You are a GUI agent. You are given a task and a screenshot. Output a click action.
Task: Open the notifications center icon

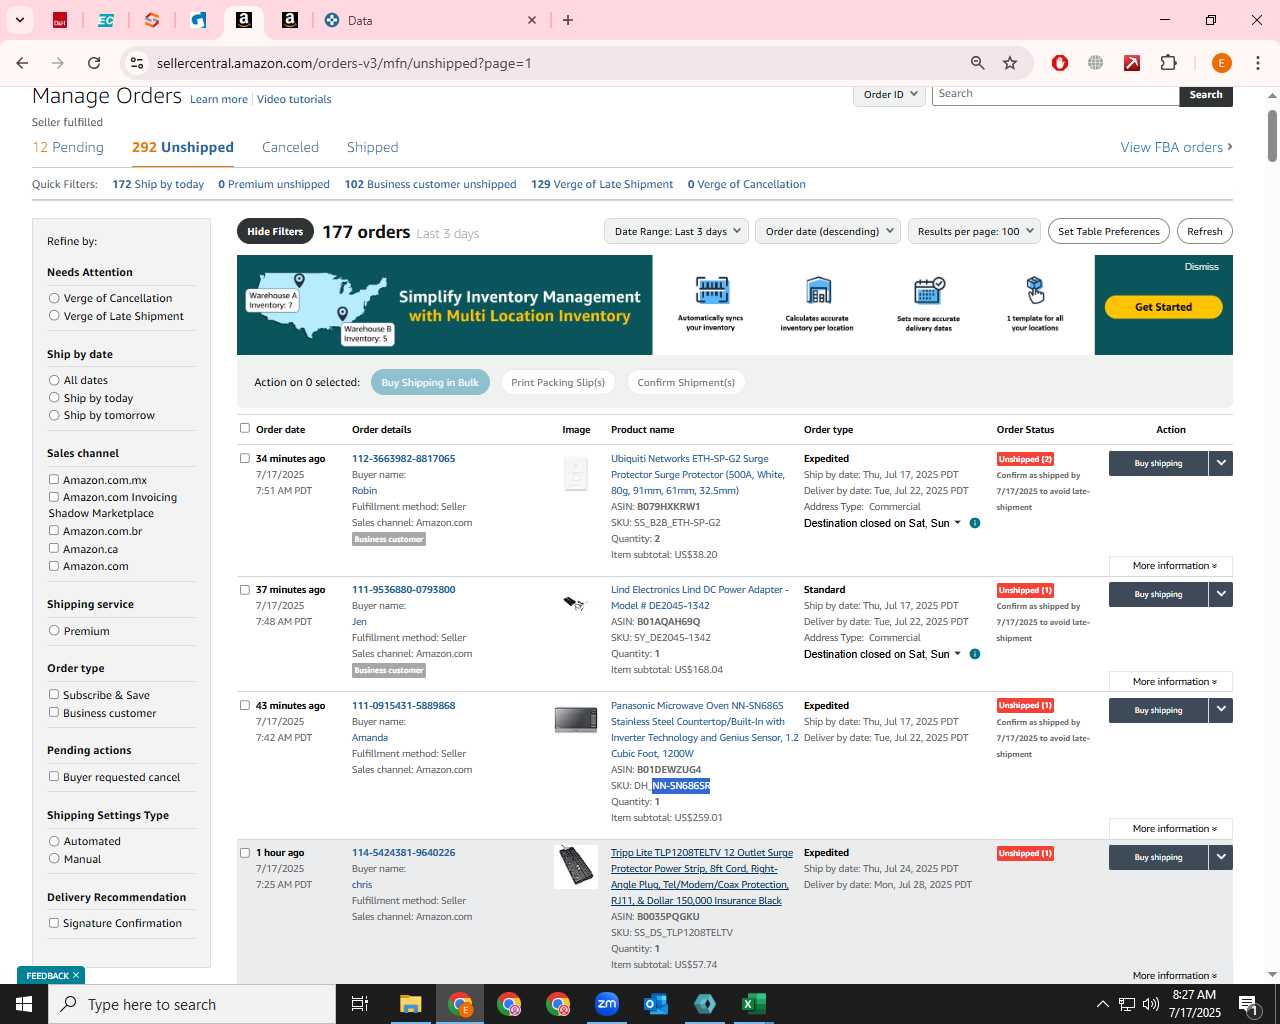click(x=1248, y=1004)
